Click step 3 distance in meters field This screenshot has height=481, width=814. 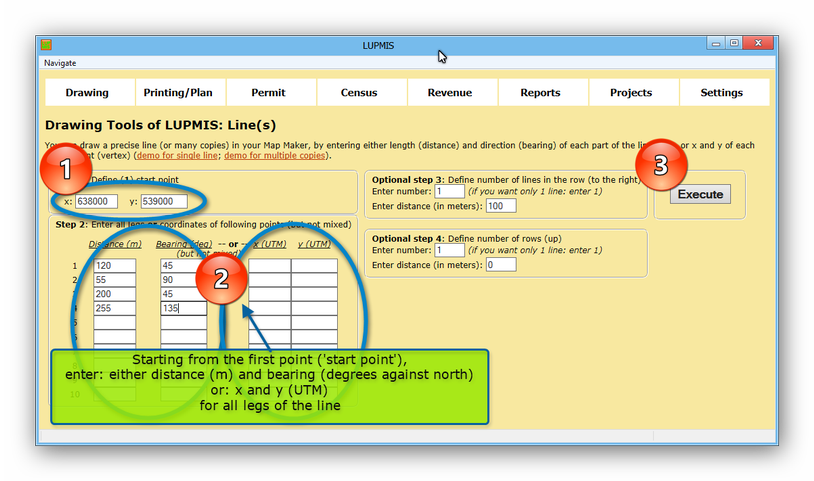tap(501, 206)
